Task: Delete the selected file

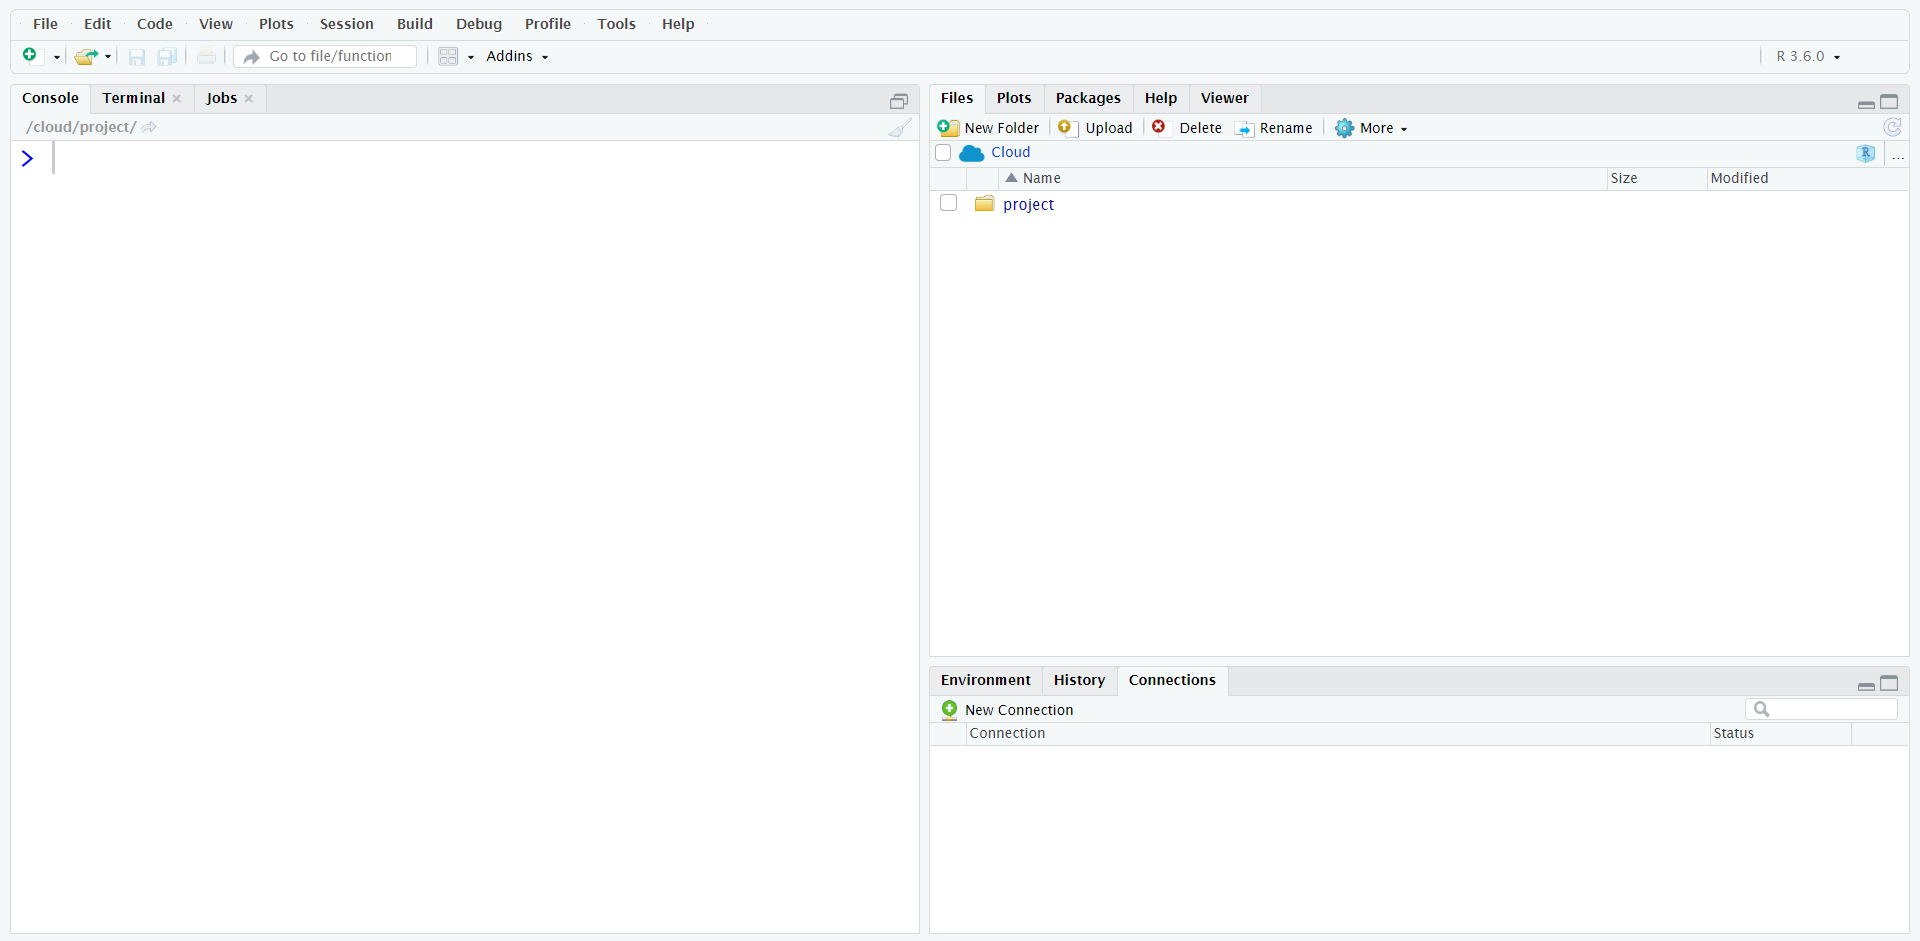Action: pyautogui.click(x=1188, y=127)
